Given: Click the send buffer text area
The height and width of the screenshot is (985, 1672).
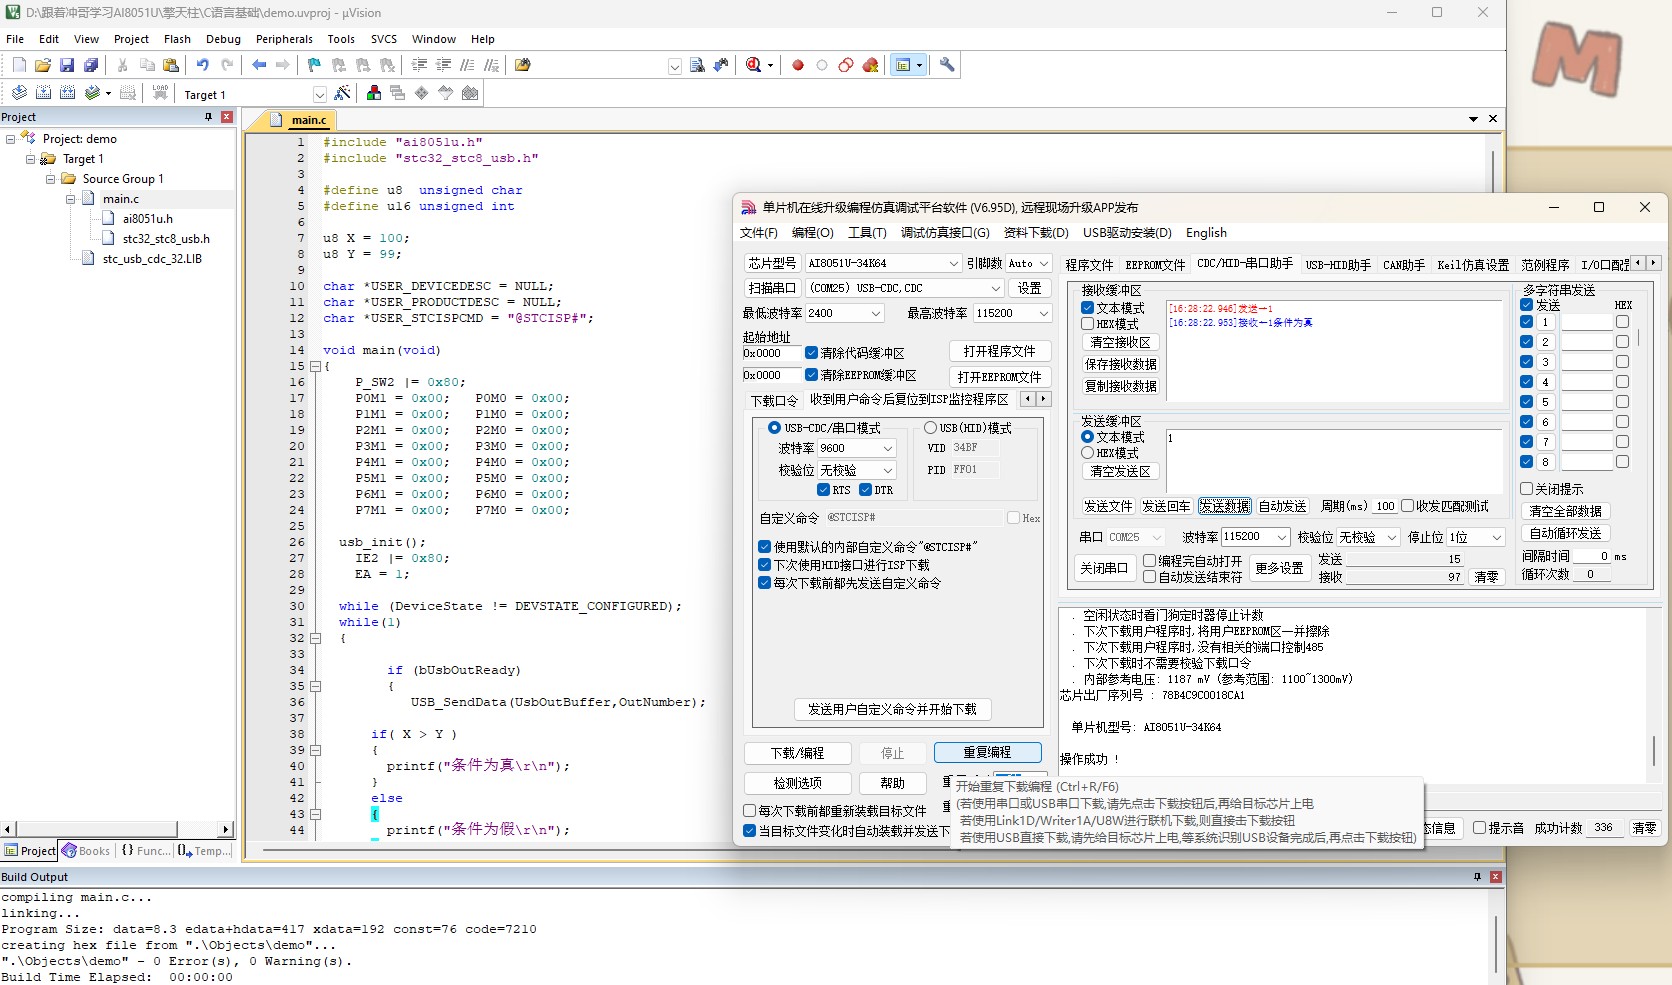Looking at the screenshot, I should 1335,461.
